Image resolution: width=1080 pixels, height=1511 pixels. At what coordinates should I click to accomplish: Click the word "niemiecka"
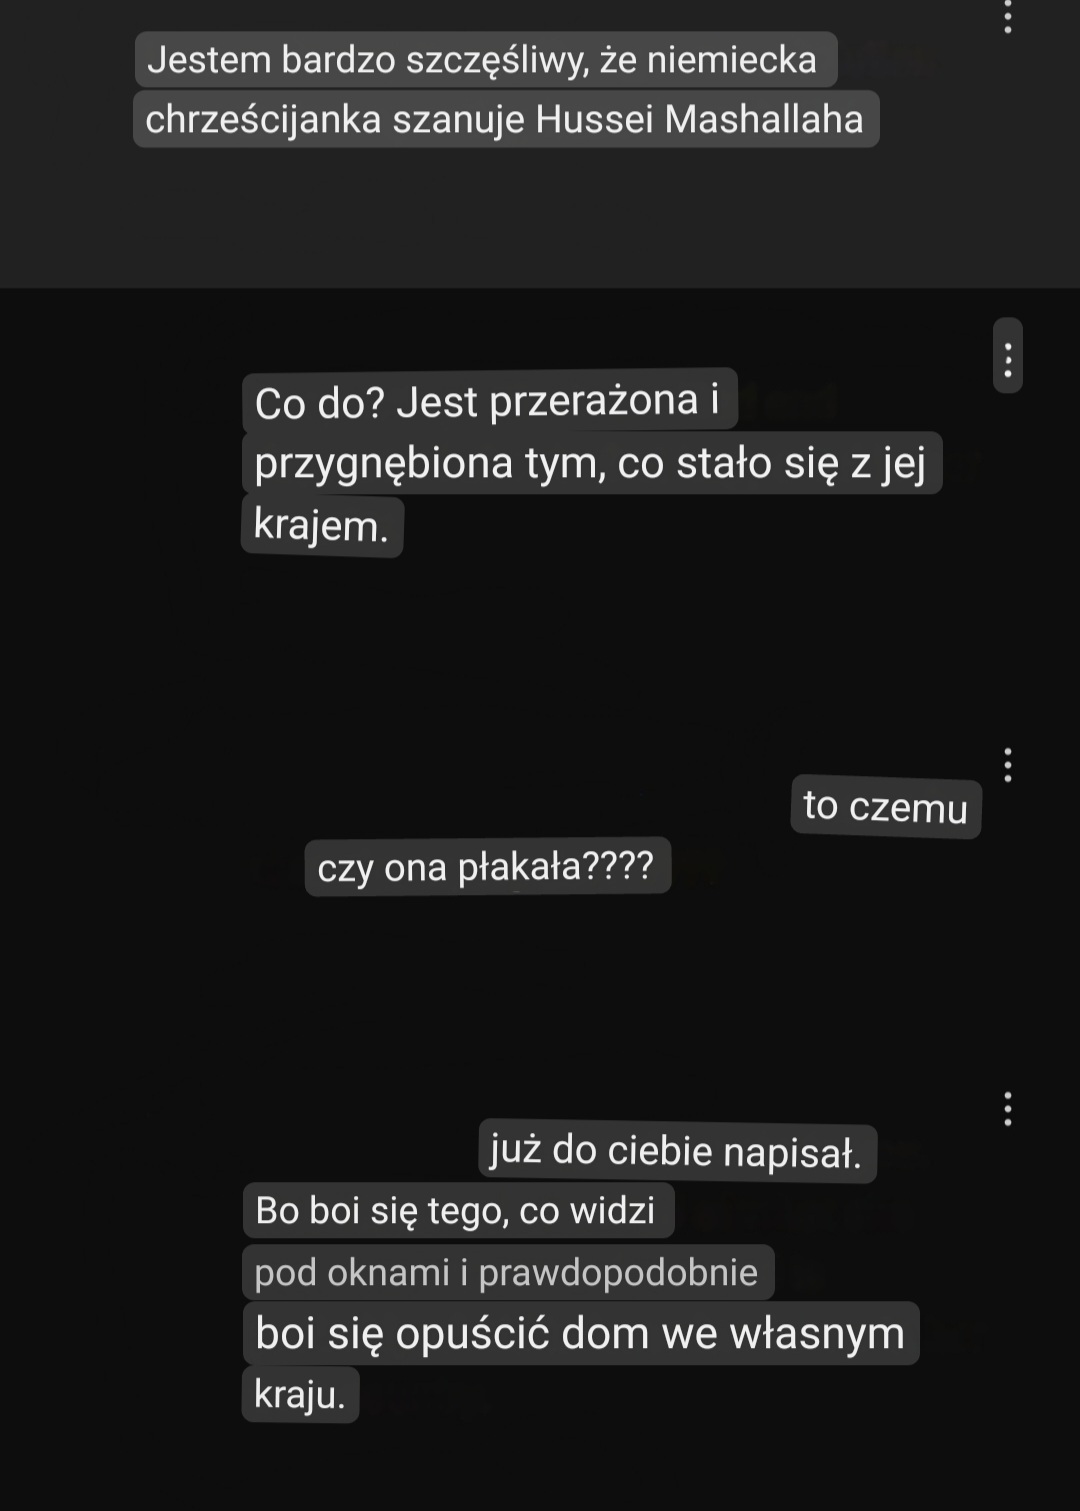pos(732,60)
